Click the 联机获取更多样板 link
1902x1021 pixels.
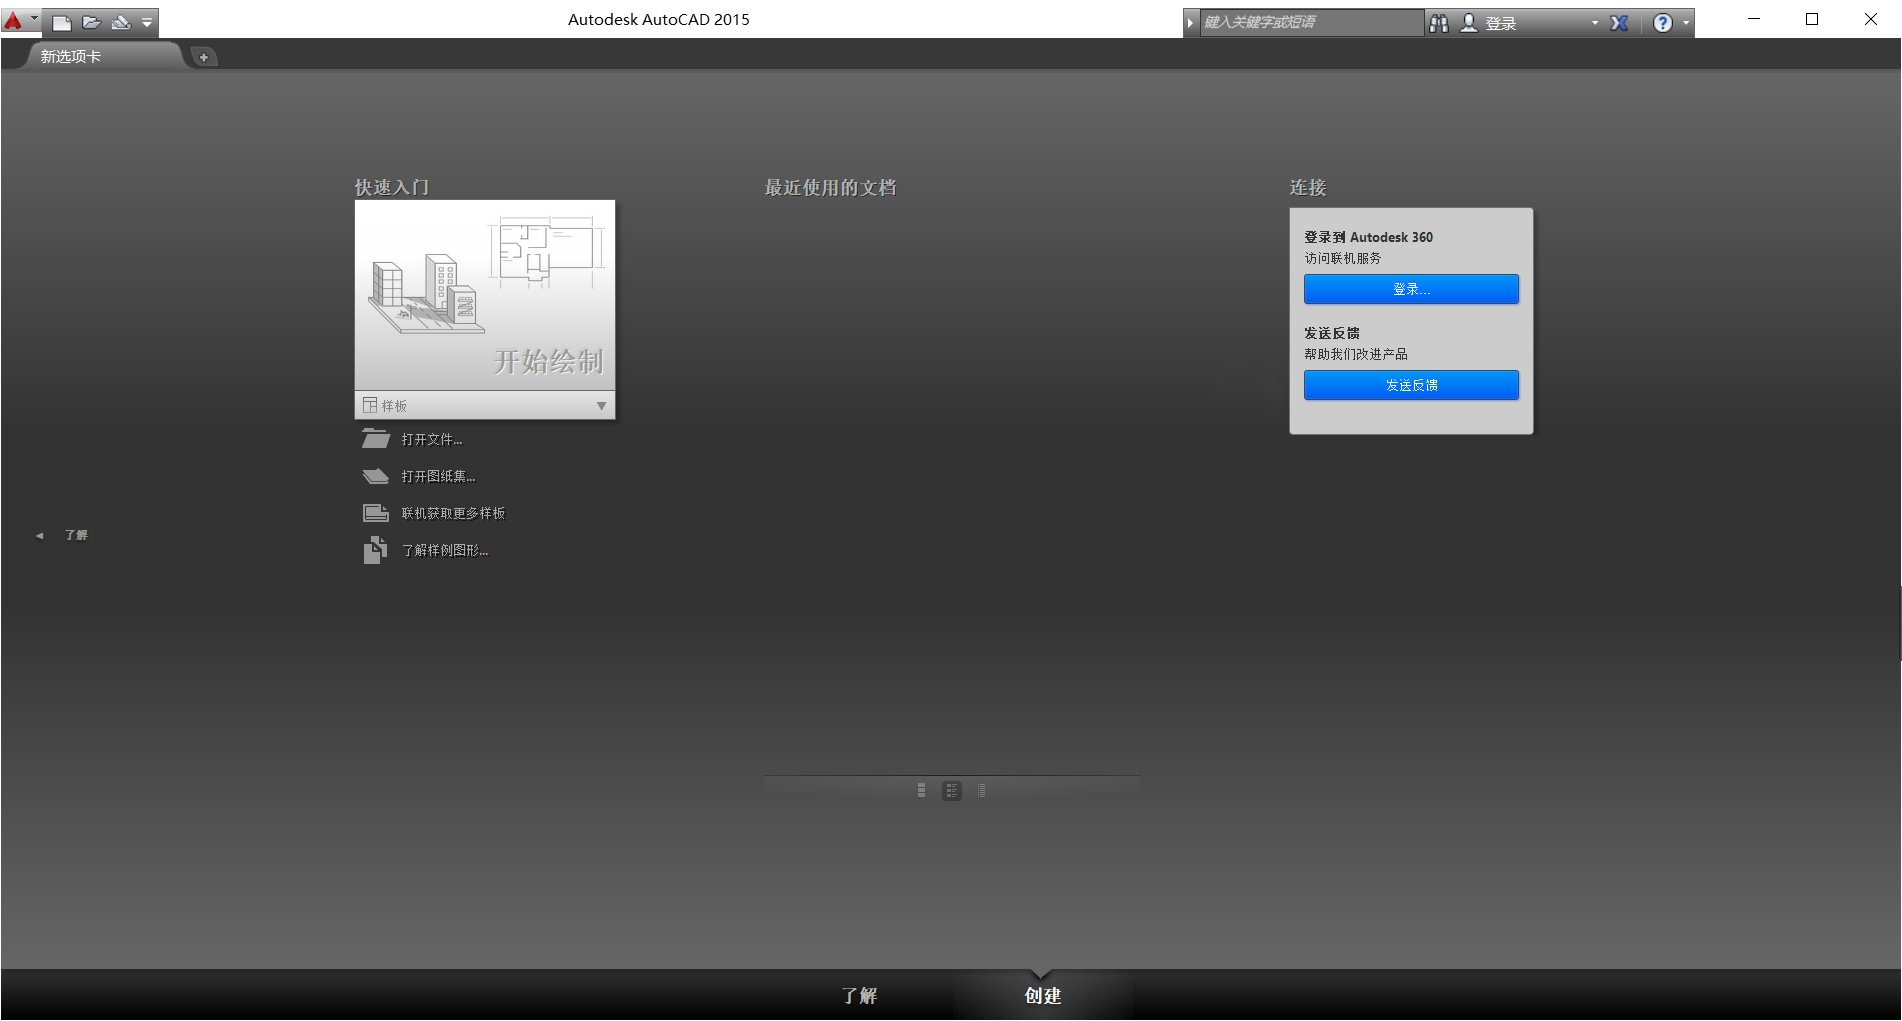[453, 514]
